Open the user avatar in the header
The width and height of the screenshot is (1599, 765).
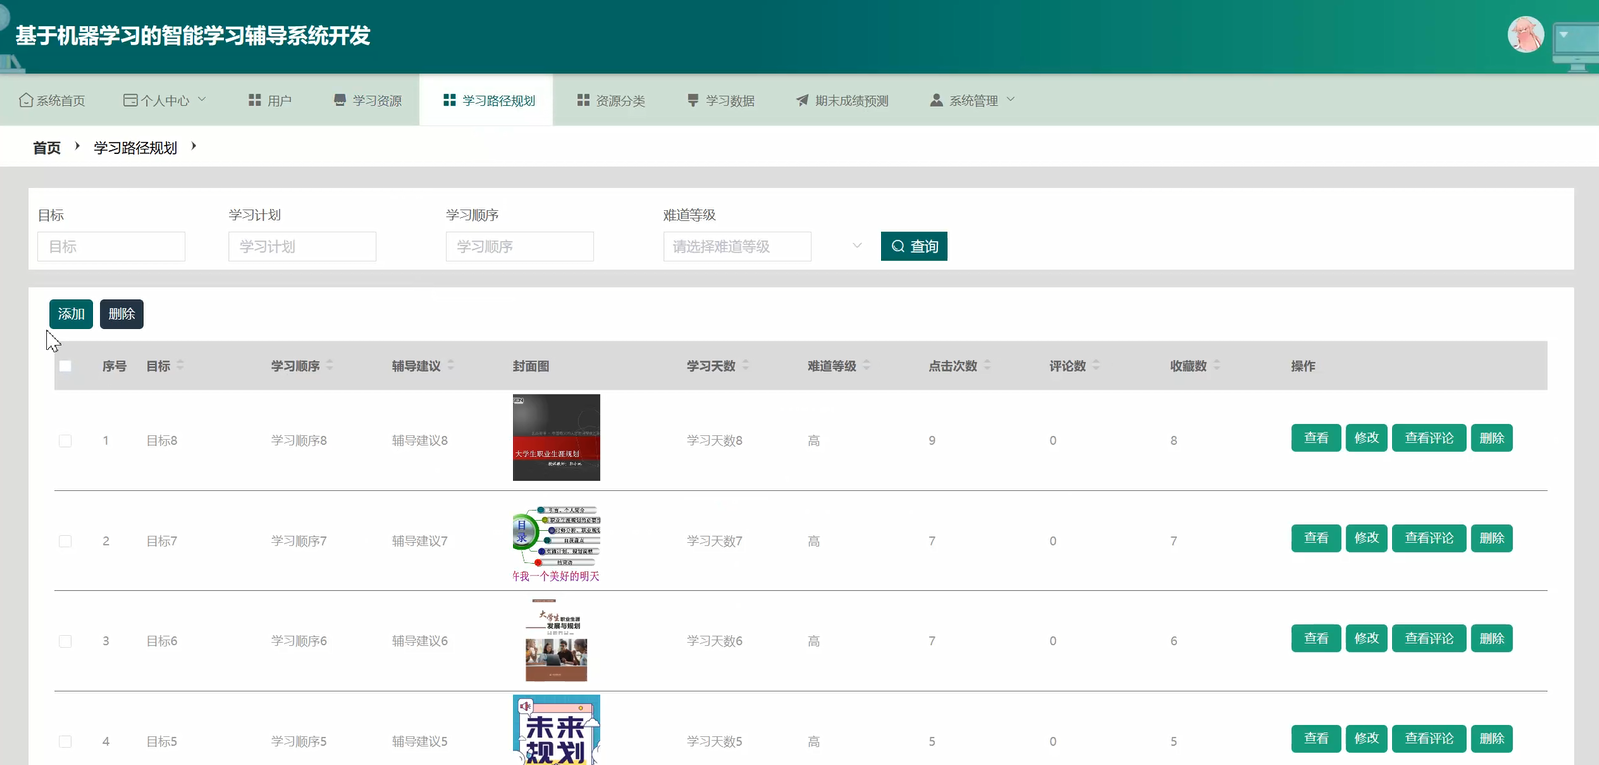pyautogui.click(x=1525, y=35)
